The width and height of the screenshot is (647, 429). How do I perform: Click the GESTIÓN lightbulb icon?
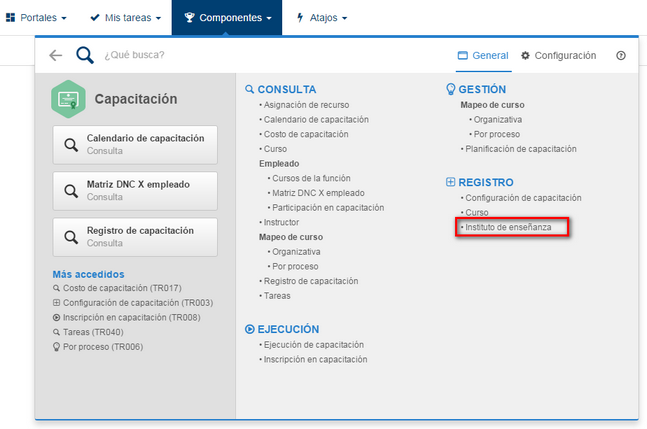451,89
